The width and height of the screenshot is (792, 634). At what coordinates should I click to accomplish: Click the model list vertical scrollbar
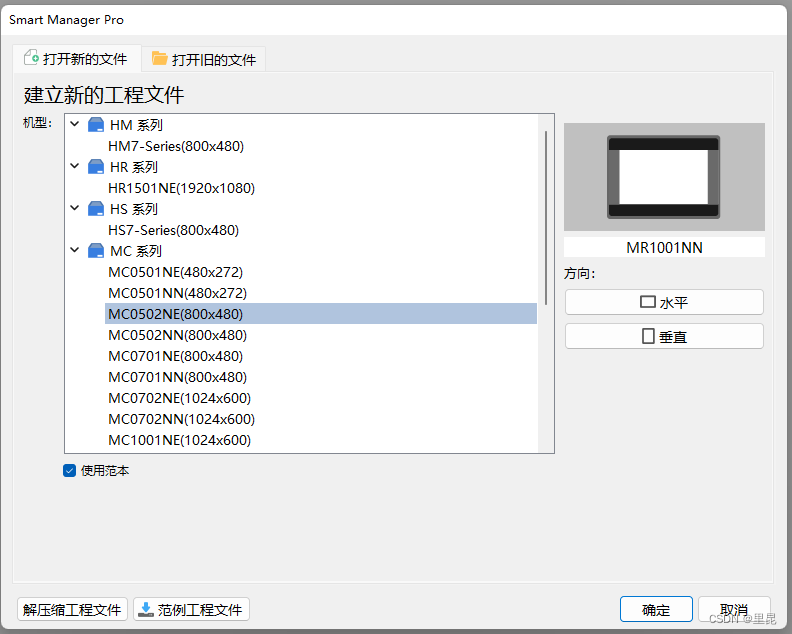click(x=546, y=218)
